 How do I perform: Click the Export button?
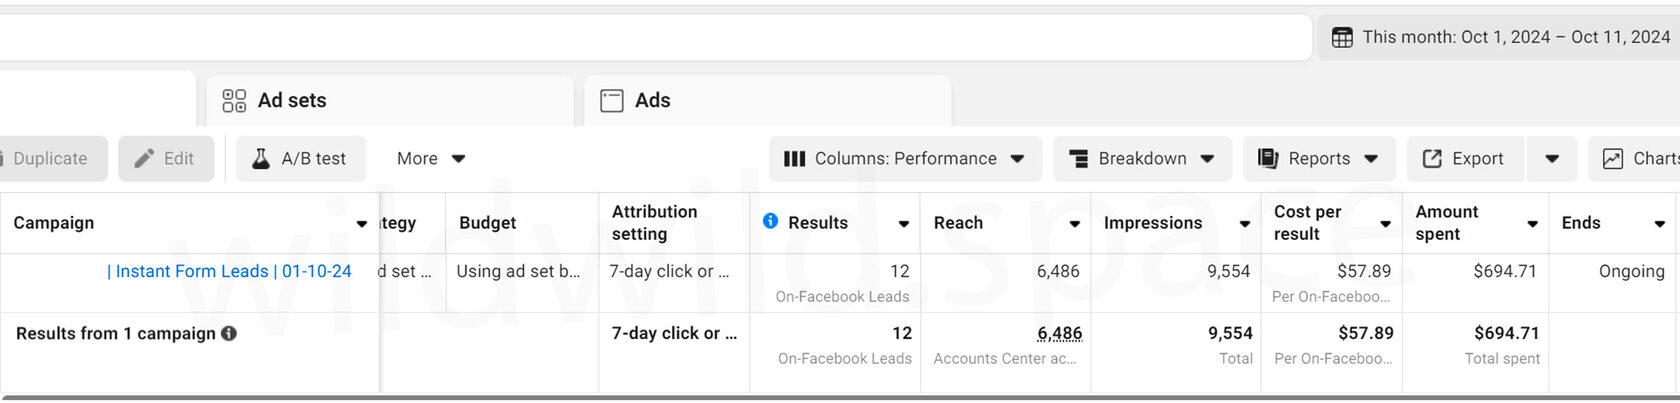1465,158
